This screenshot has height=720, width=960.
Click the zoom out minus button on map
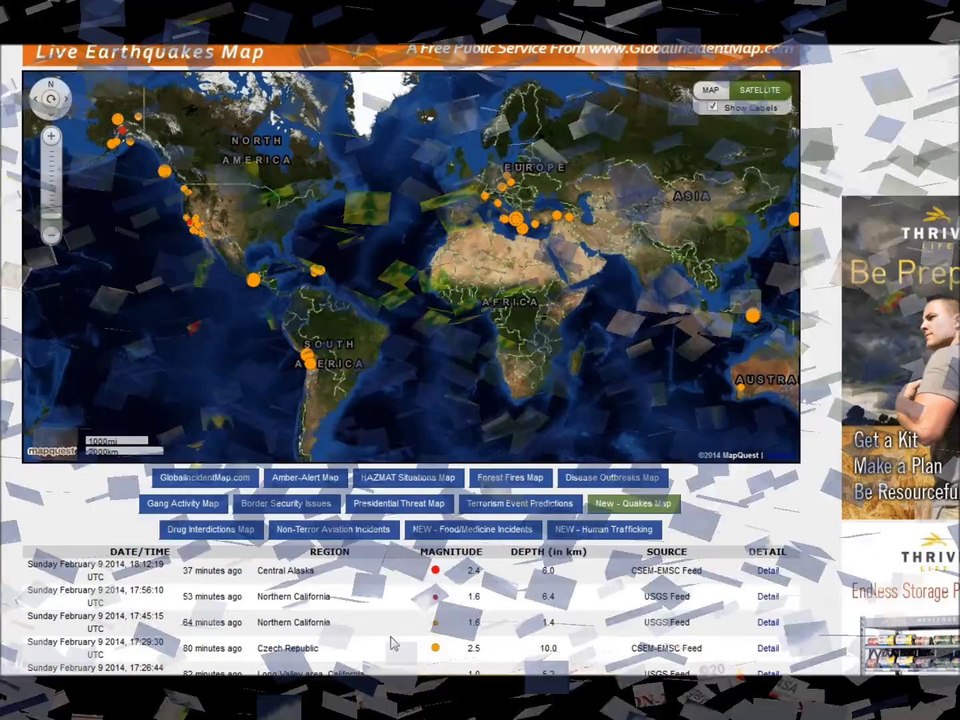51,234
